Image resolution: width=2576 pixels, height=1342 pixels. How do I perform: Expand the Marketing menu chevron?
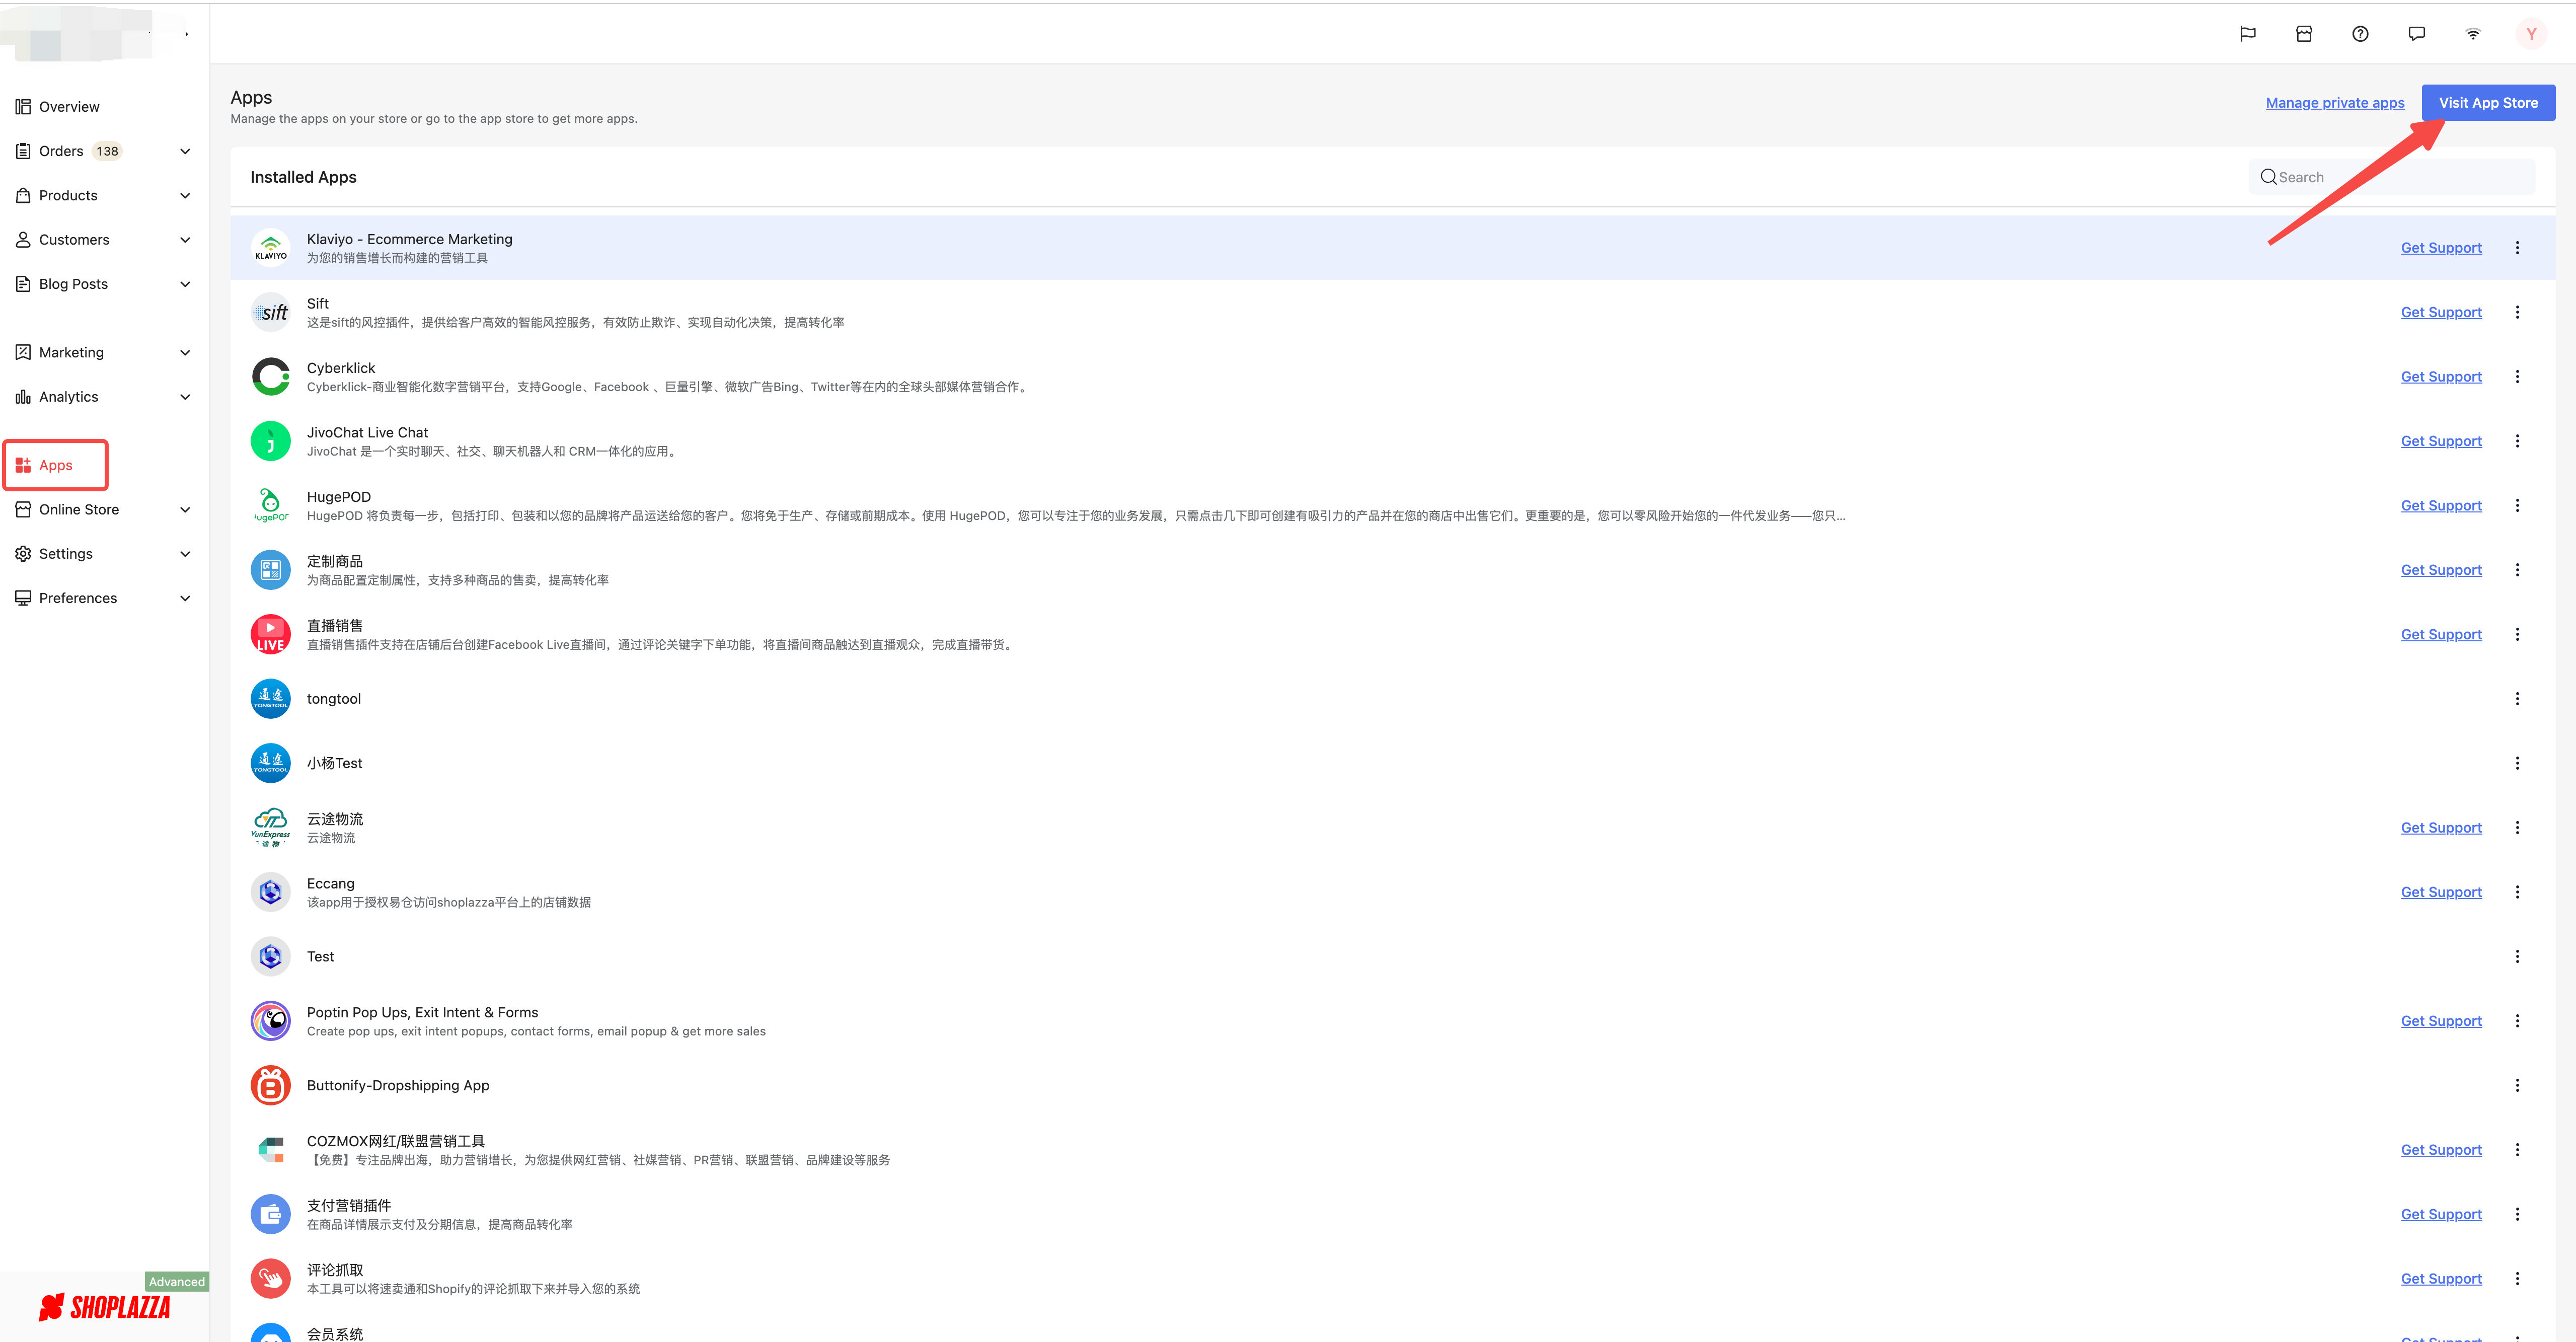pyautogui.click(x=185, y=353)
